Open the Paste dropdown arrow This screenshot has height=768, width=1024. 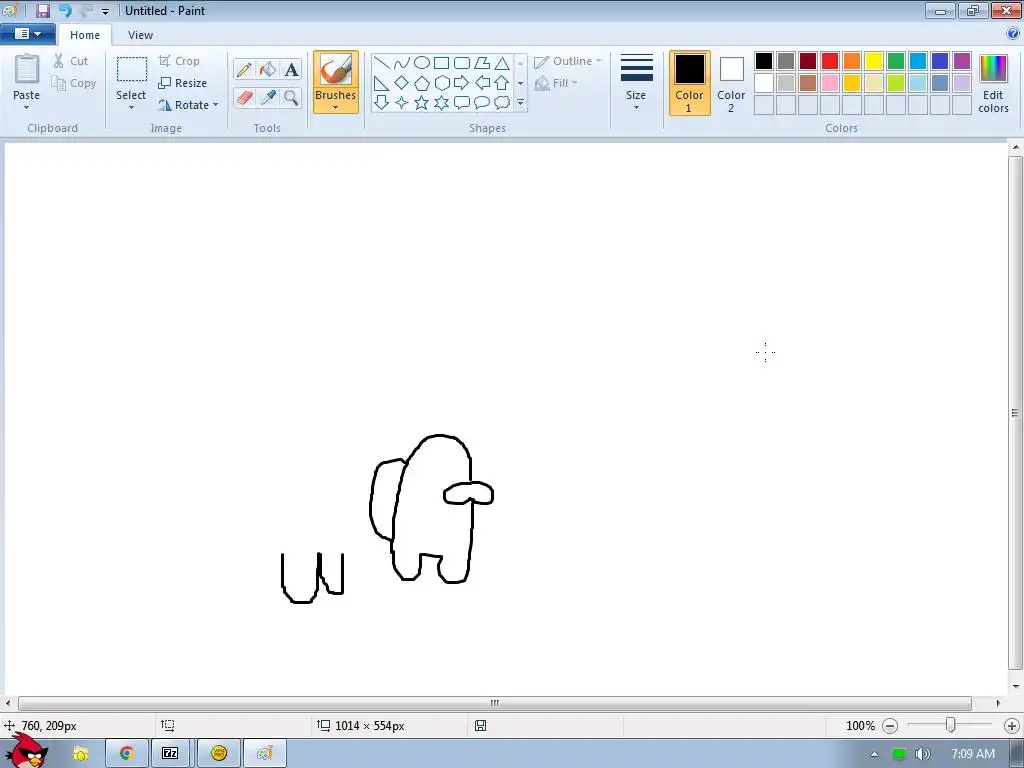click(26, 107)
